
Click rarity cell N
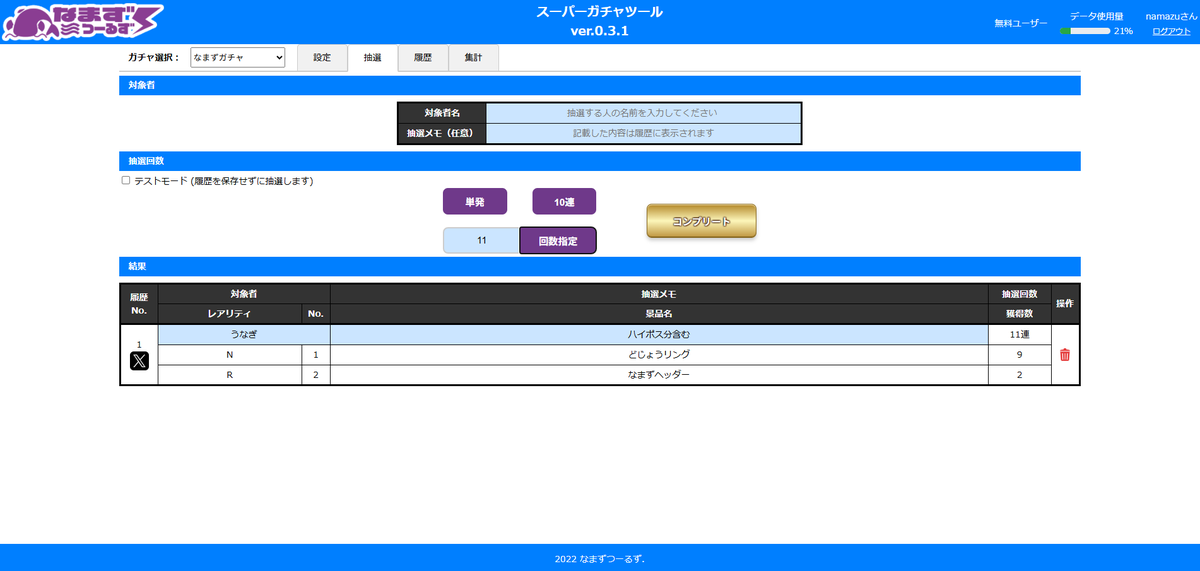coord(230,354)
